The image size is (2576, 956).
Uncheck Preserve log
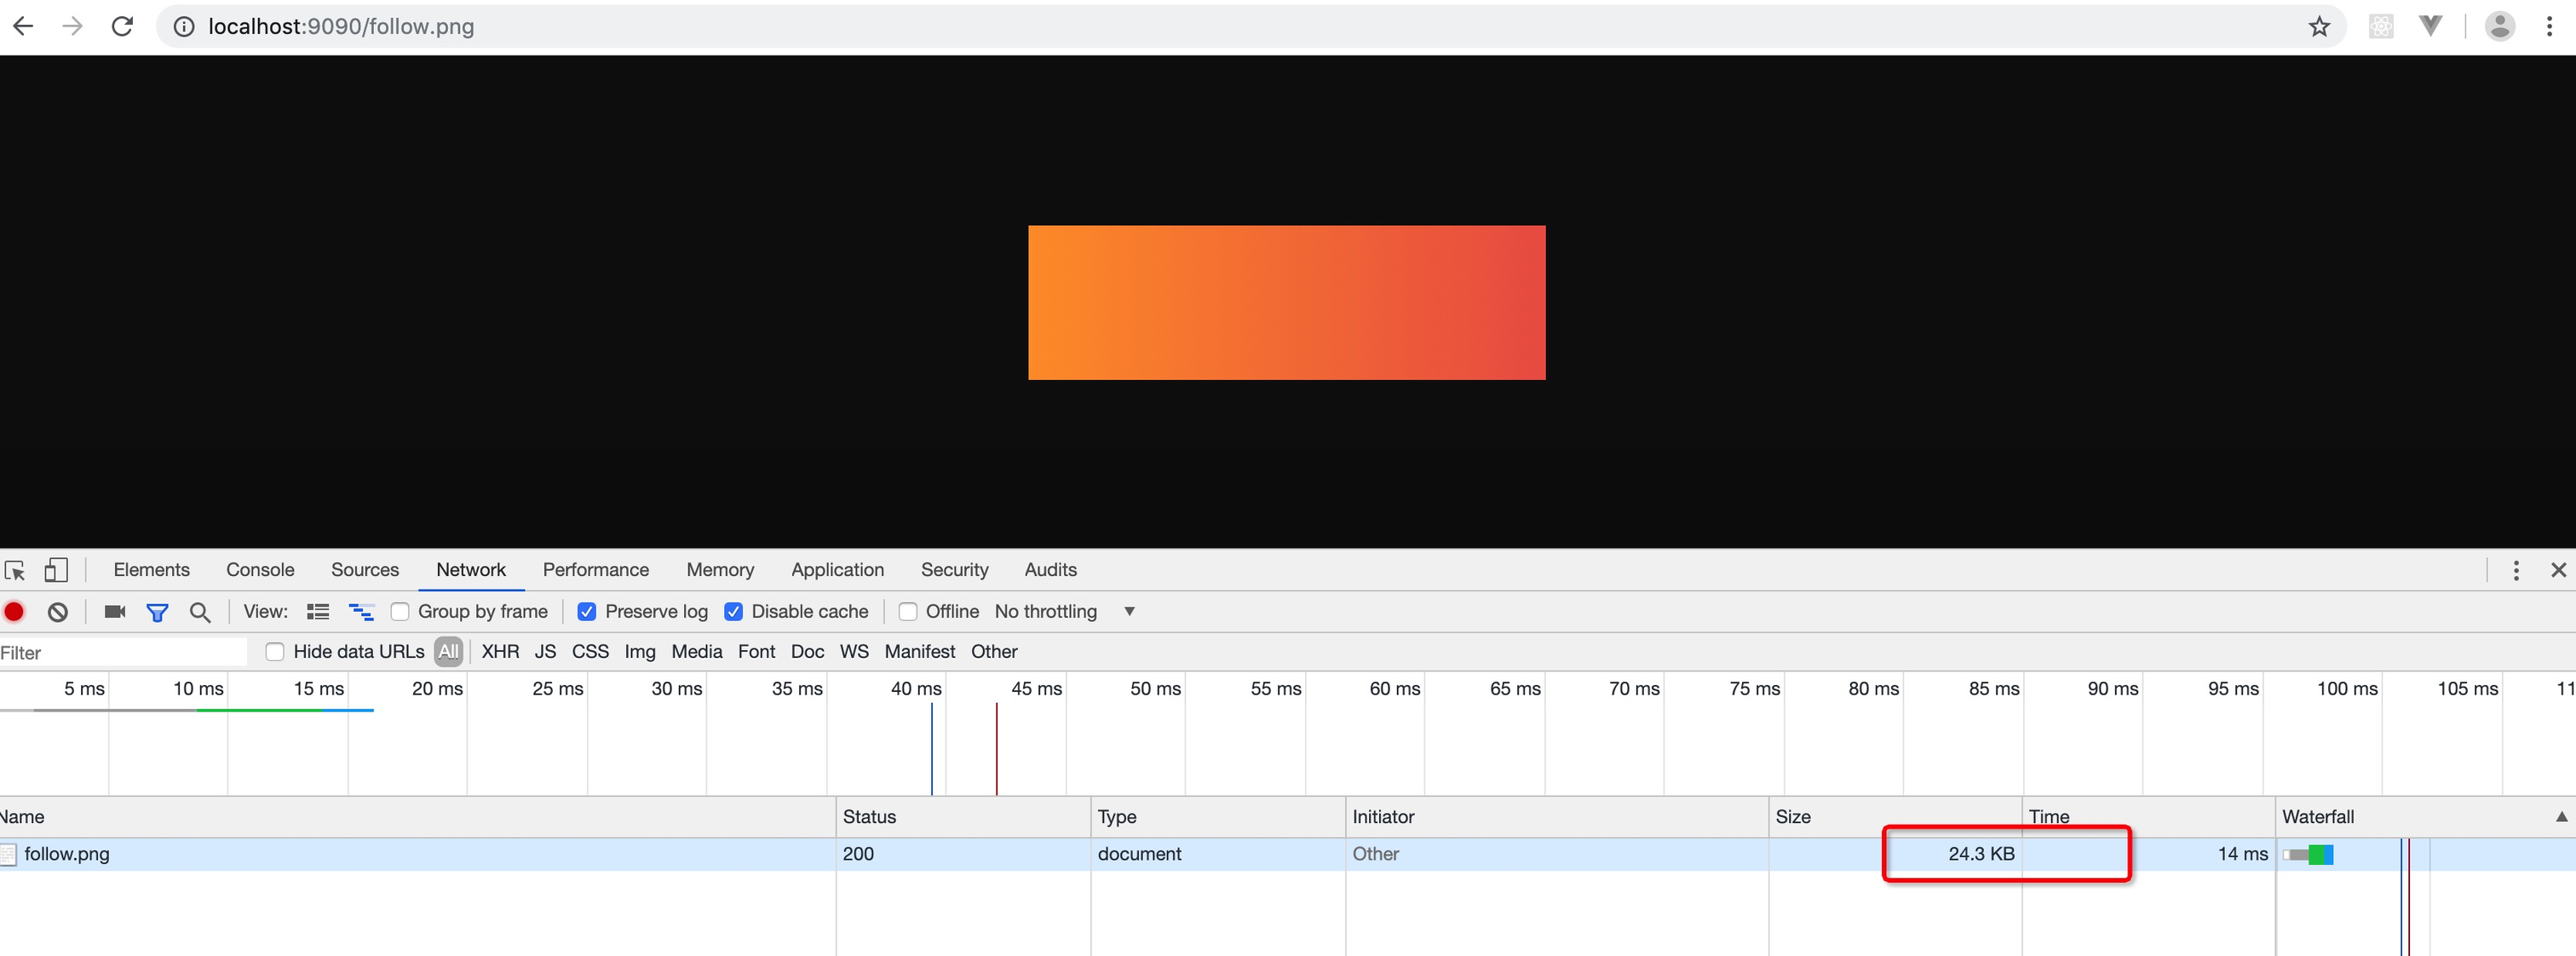pos(587,611)
